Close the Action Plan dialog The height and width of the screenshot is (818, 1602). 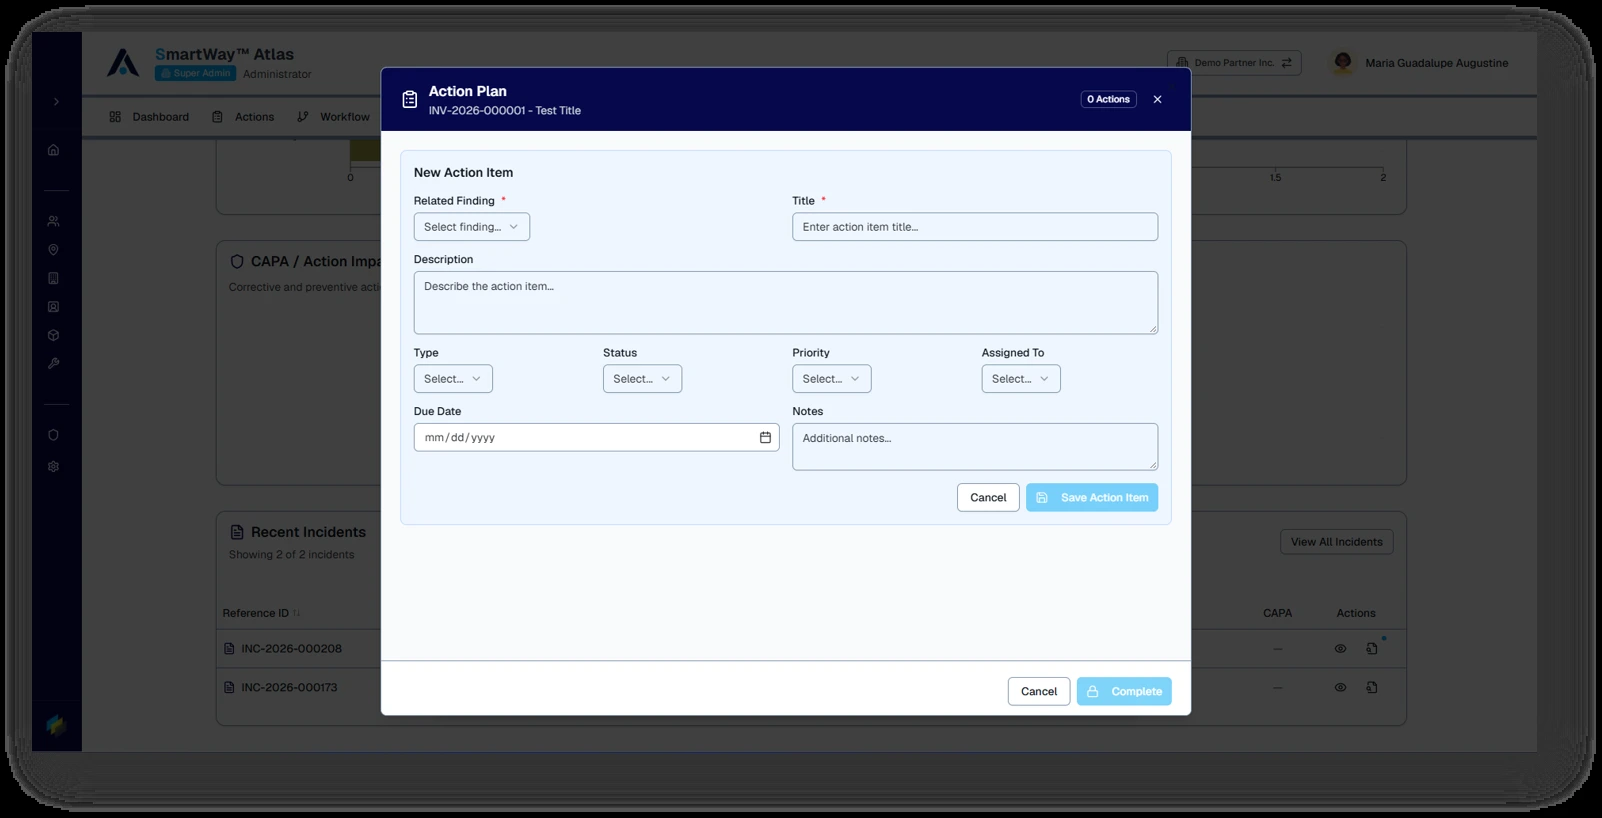[x=1158, y=99]
